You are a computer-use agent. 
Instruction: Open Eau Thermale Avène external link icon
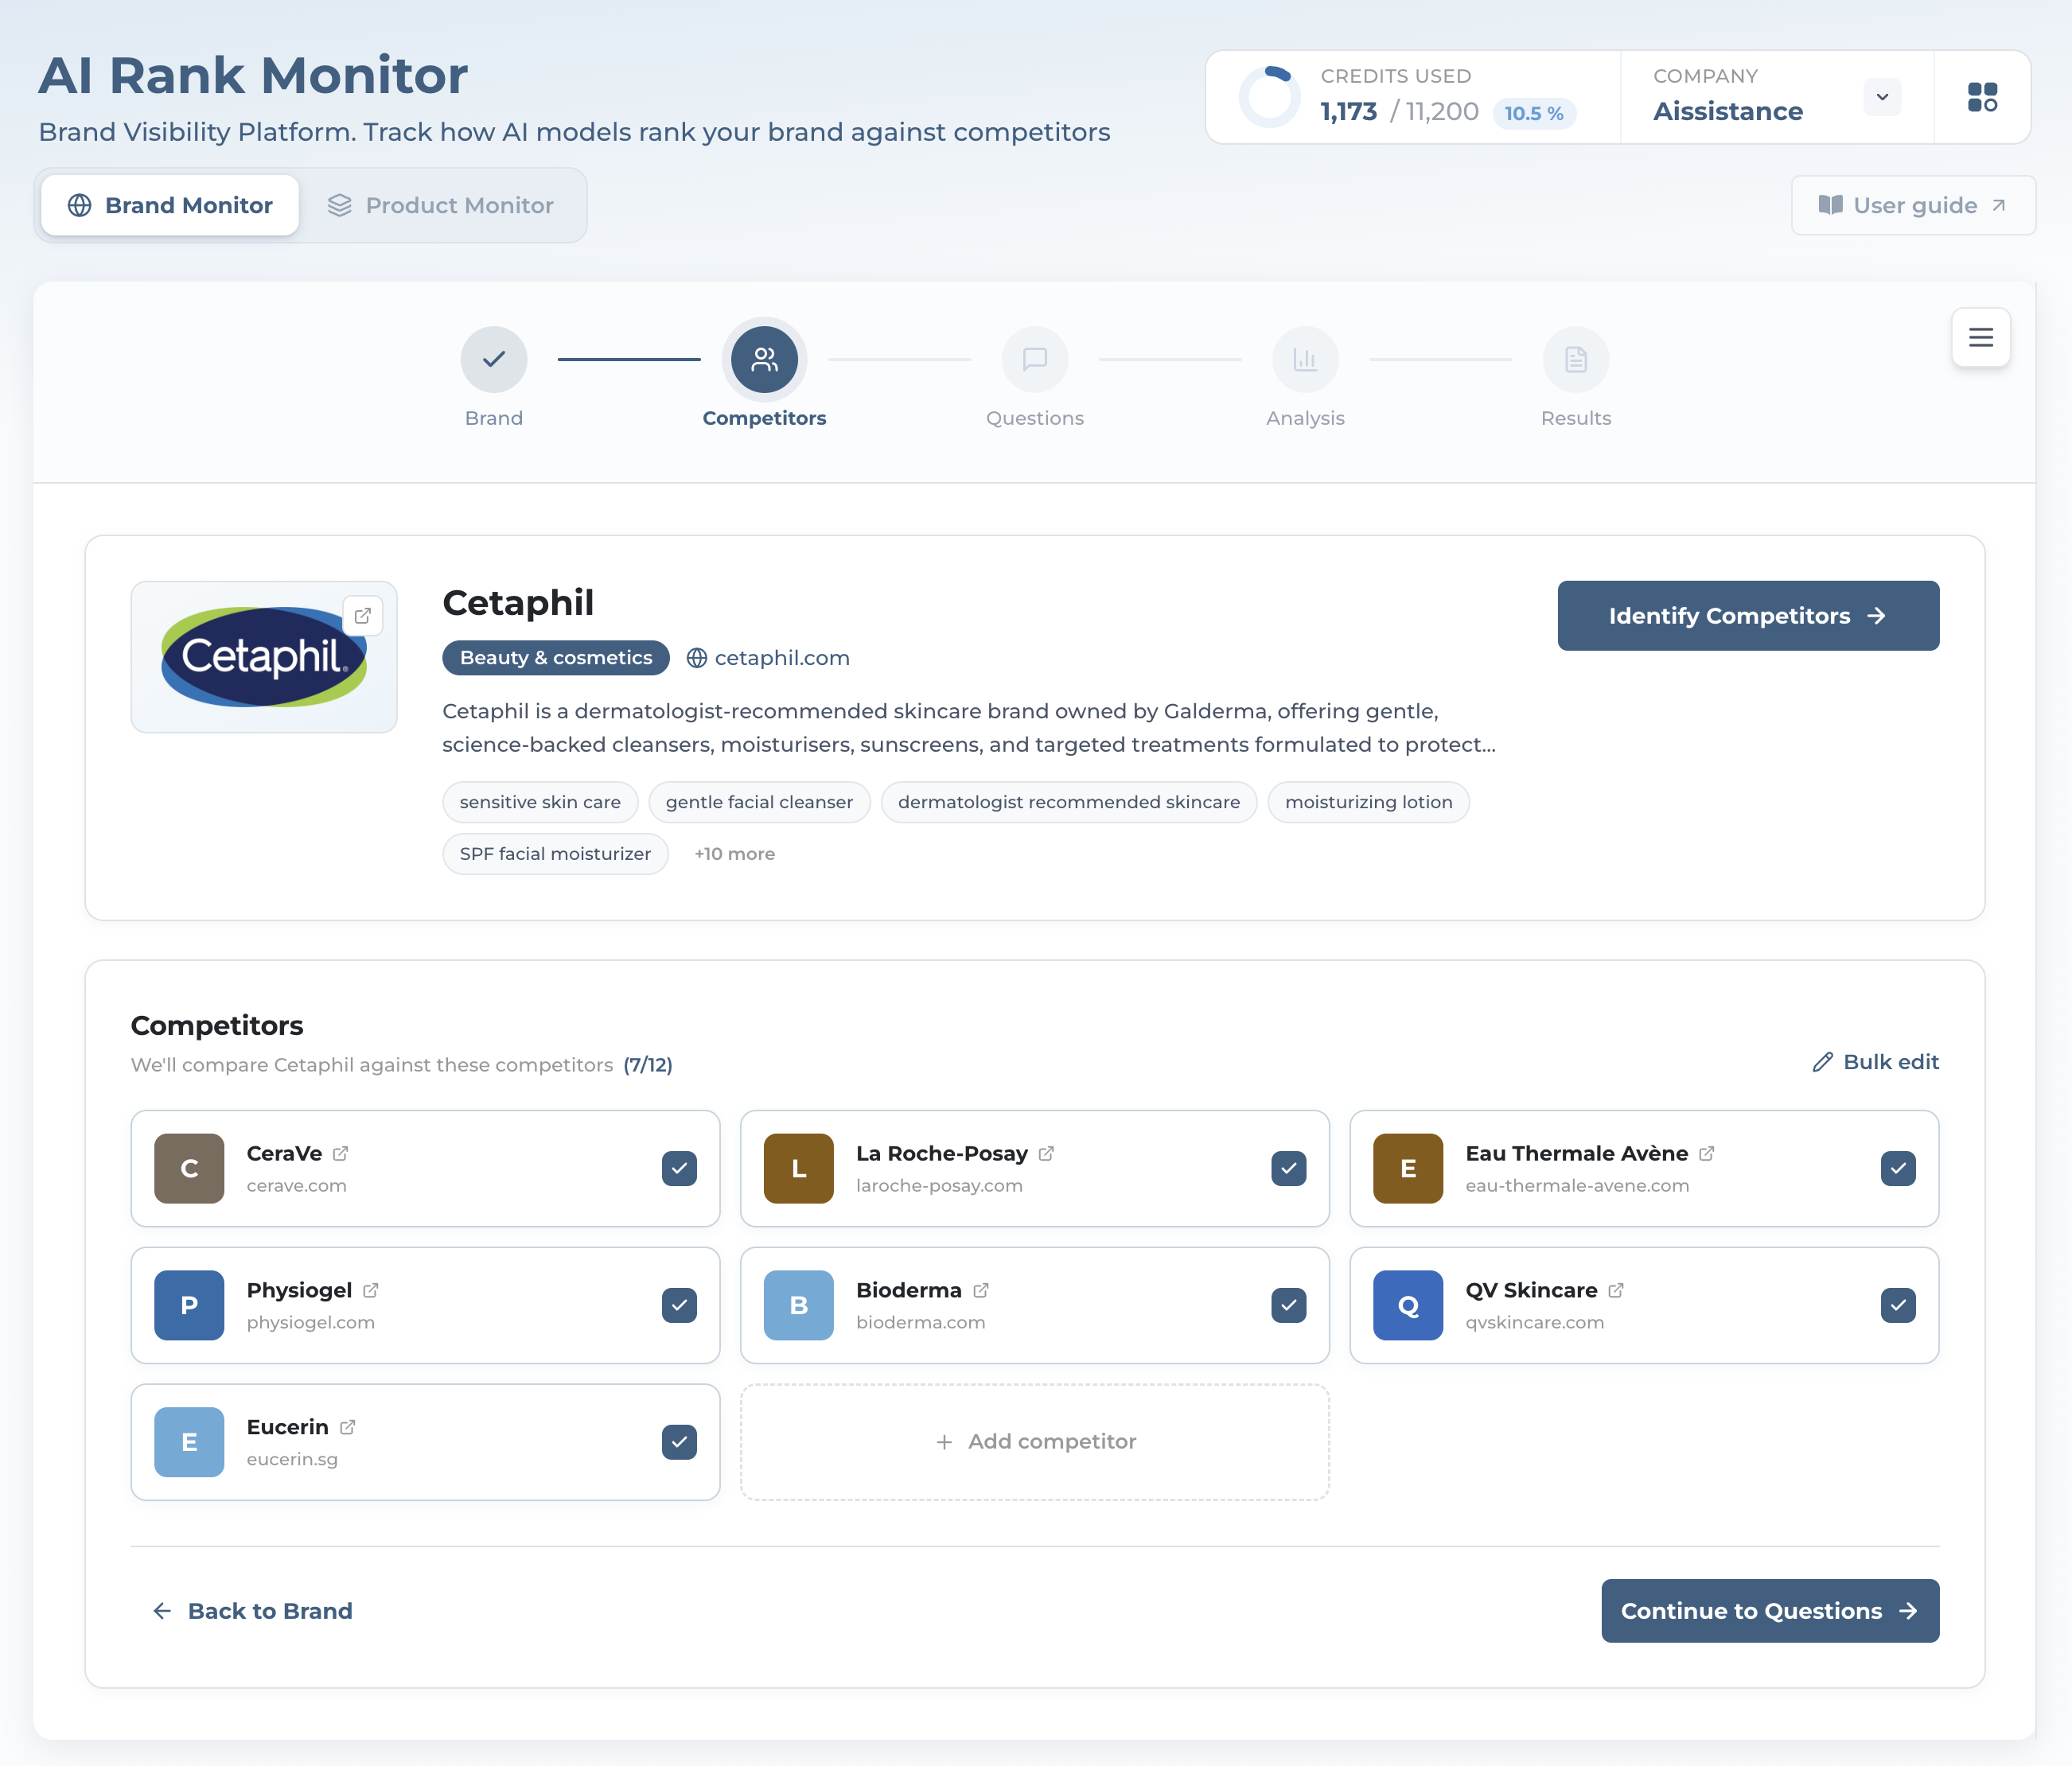1707,1153
